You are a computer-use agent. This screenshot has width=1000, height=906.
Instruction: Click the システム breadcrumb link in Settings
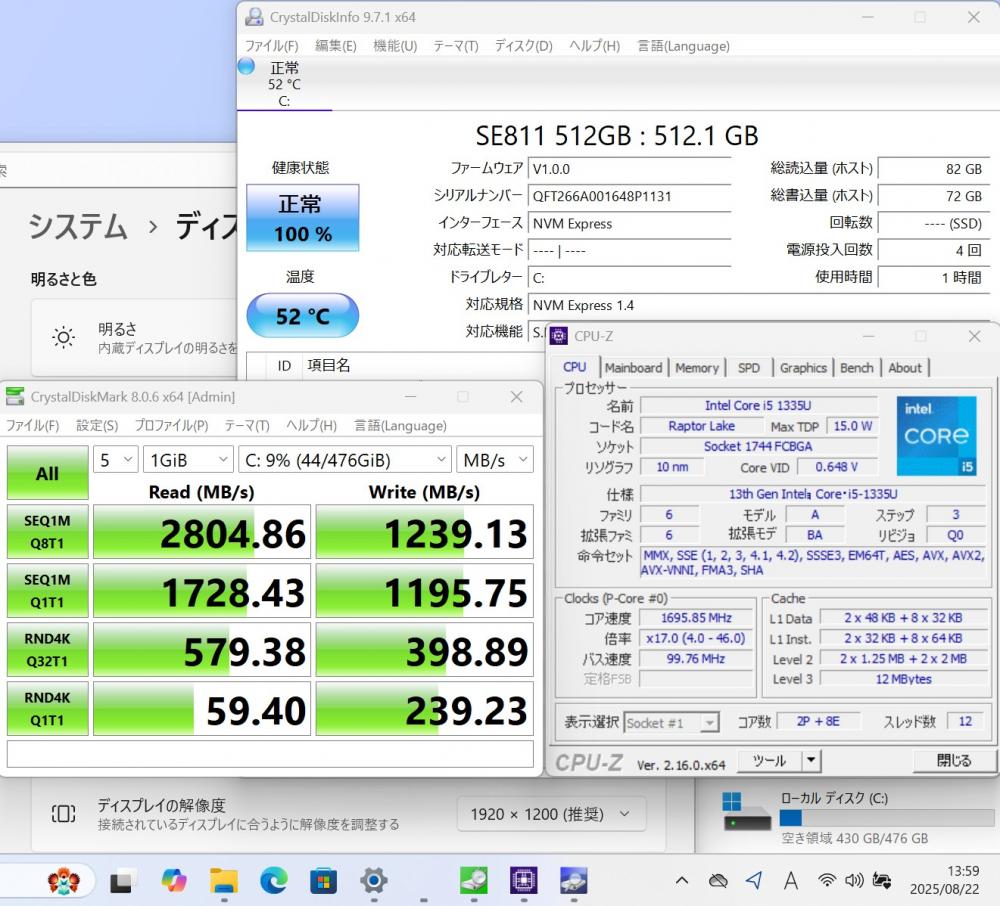pyautogui.click(x=78, y=226)
